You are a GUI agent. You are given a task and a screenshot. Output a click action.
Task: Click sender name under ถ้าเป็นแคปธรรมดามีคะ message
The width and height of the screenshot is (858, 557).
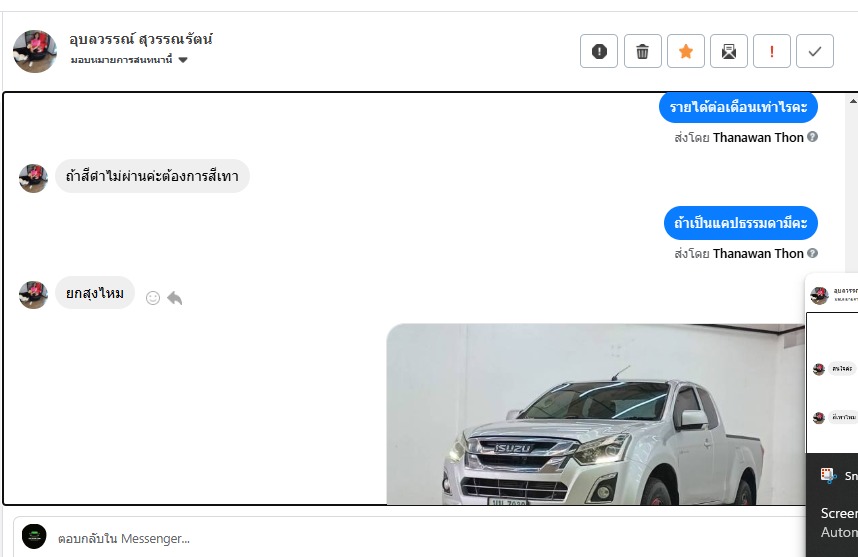click(x=758, y=253)
